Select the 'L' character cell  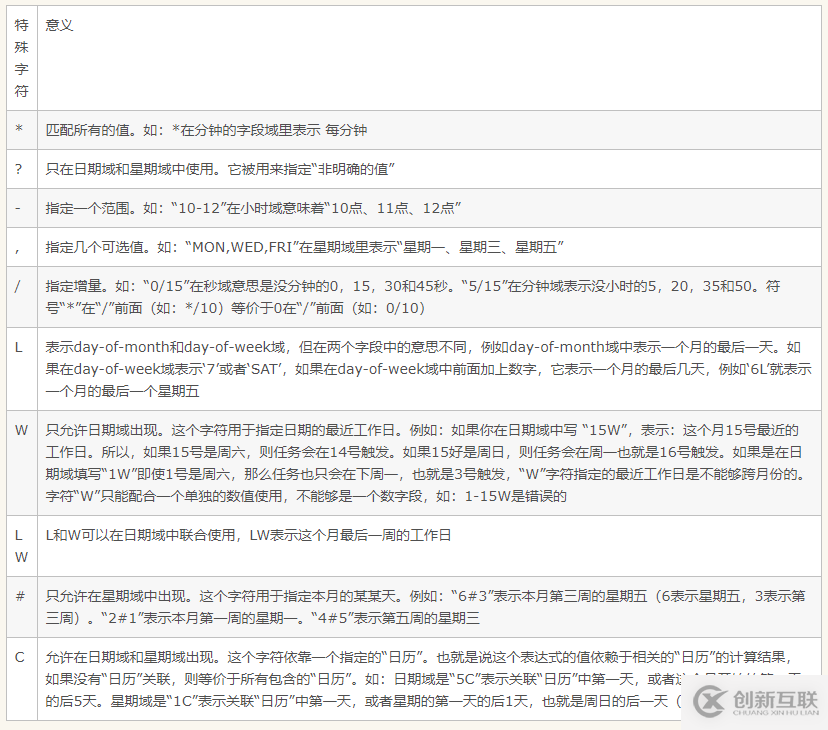pos(22,369)
